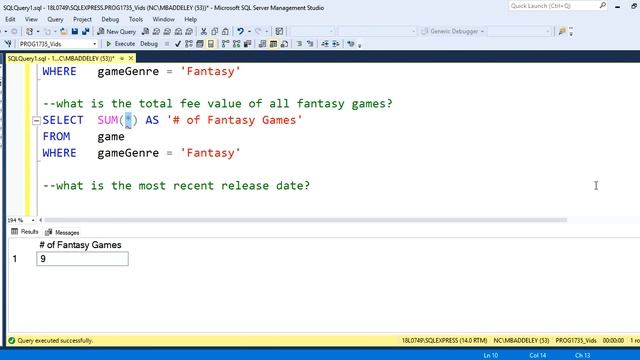Viewport: 640px width, 360px height.
Task: Open the Help menu
Action: 190,19
